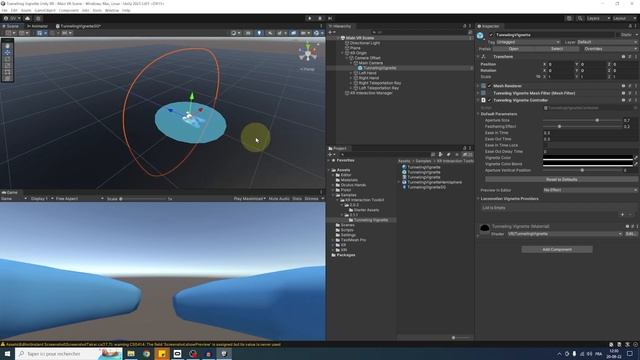Open the Window menu
This screenshot has height=360, width=640.
tap(112, 10)
